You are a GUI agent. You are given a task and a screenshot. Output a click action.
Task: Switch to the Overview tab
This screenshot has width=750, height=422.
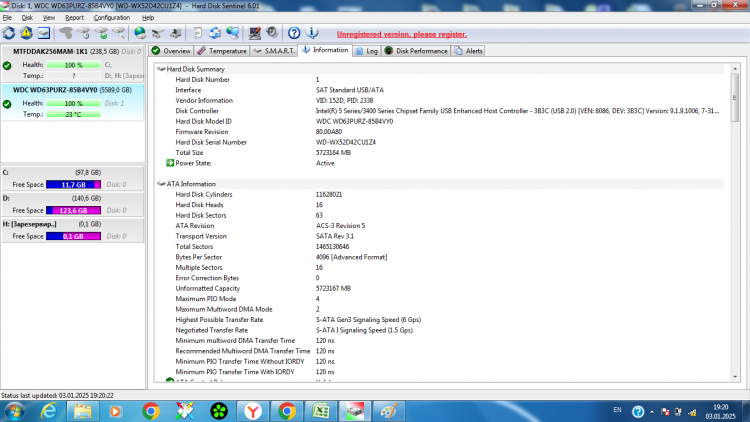pos(171,51)
